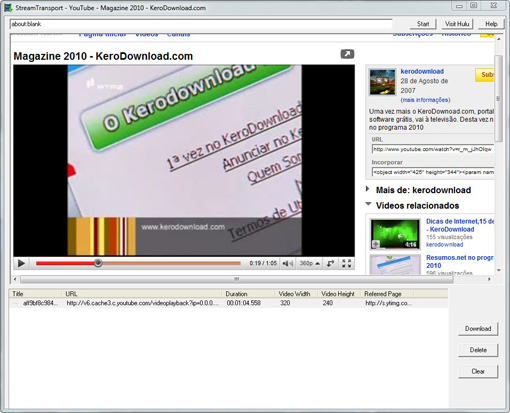Viewport: 510px width, 413px height.
Task: Open 'Dicas de Internet' related video thumbnail
Action: tap(395, 234)
